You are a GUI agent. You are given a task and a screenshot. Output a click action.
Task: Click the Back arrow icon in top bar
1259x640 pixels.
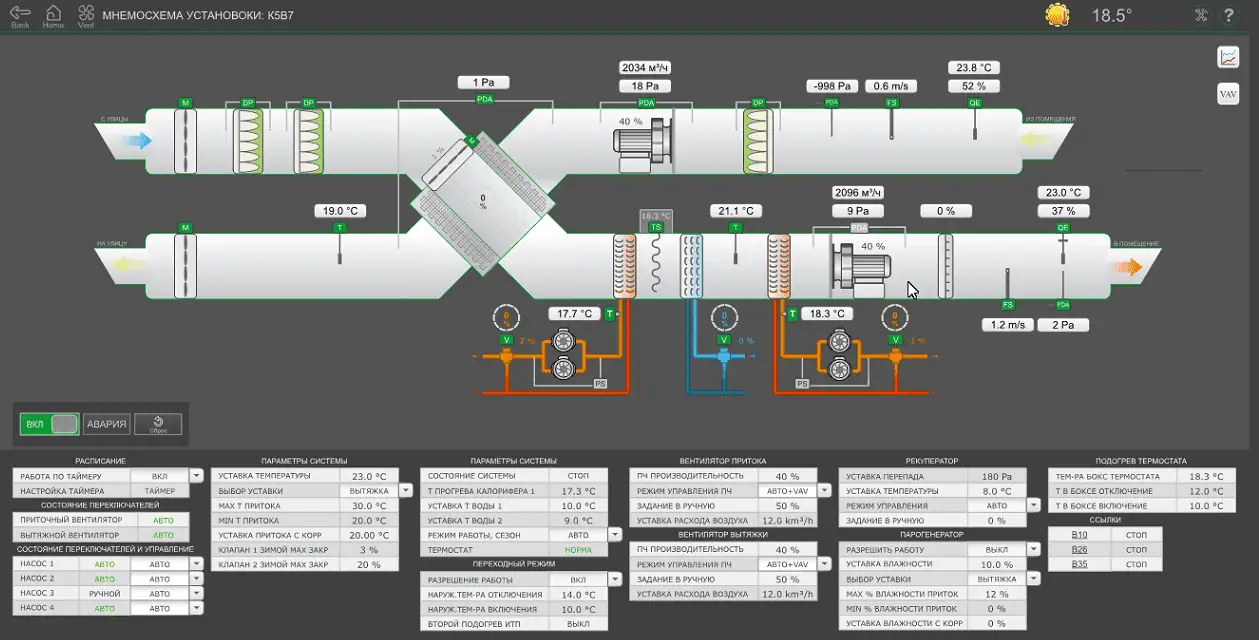(19, 13)
